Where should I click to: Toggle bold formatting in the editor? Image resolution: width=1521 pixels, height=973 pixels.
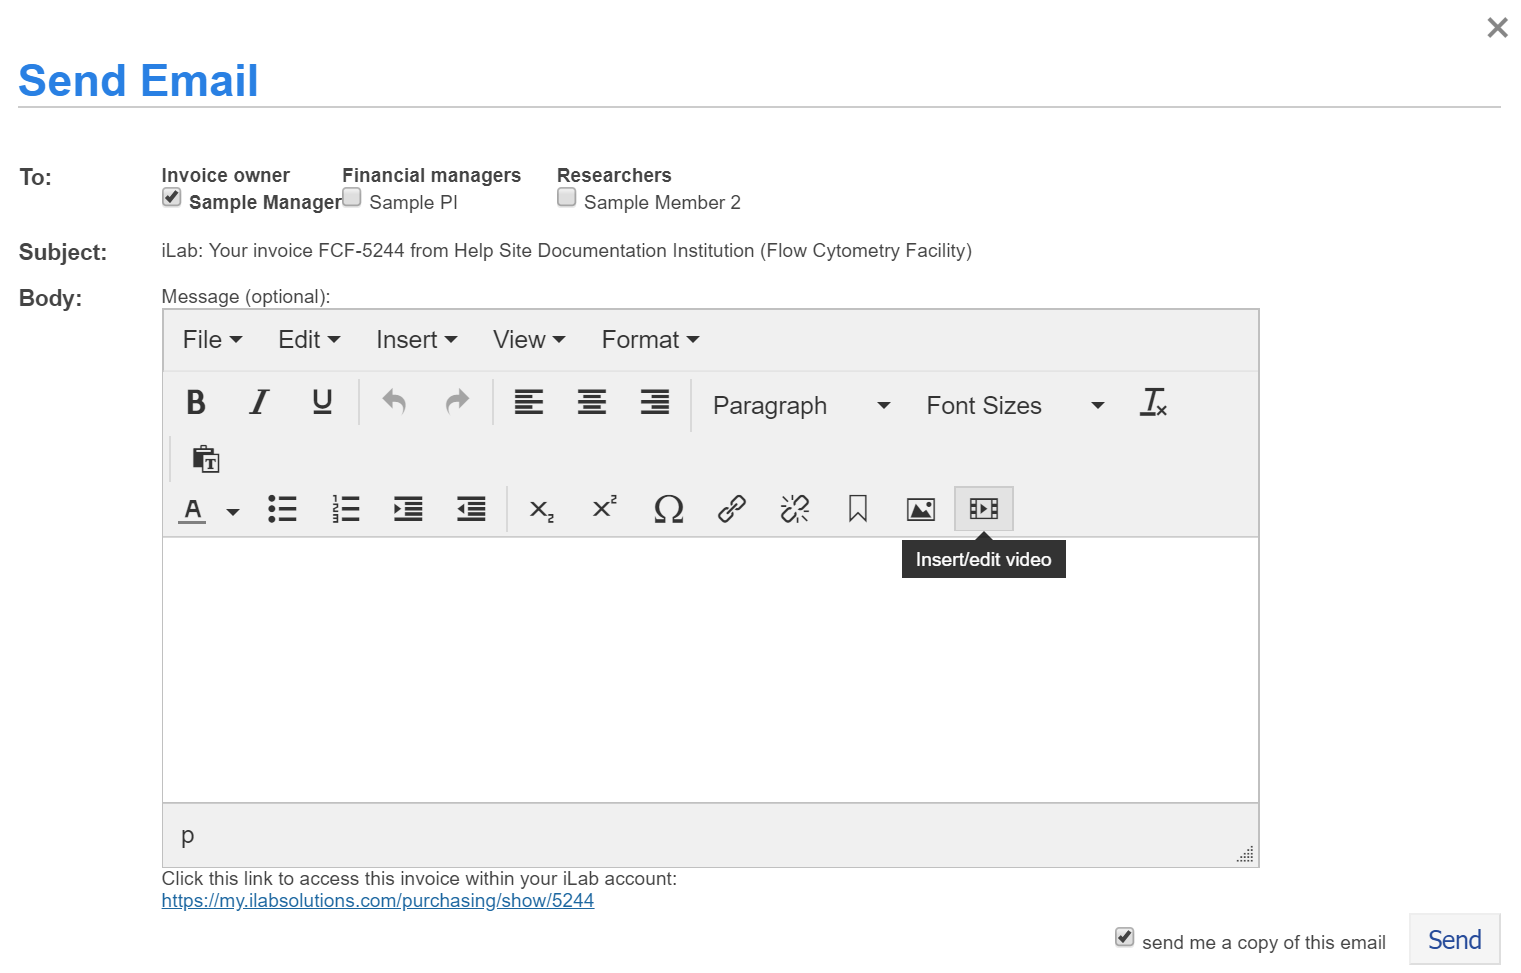point(196,403)
